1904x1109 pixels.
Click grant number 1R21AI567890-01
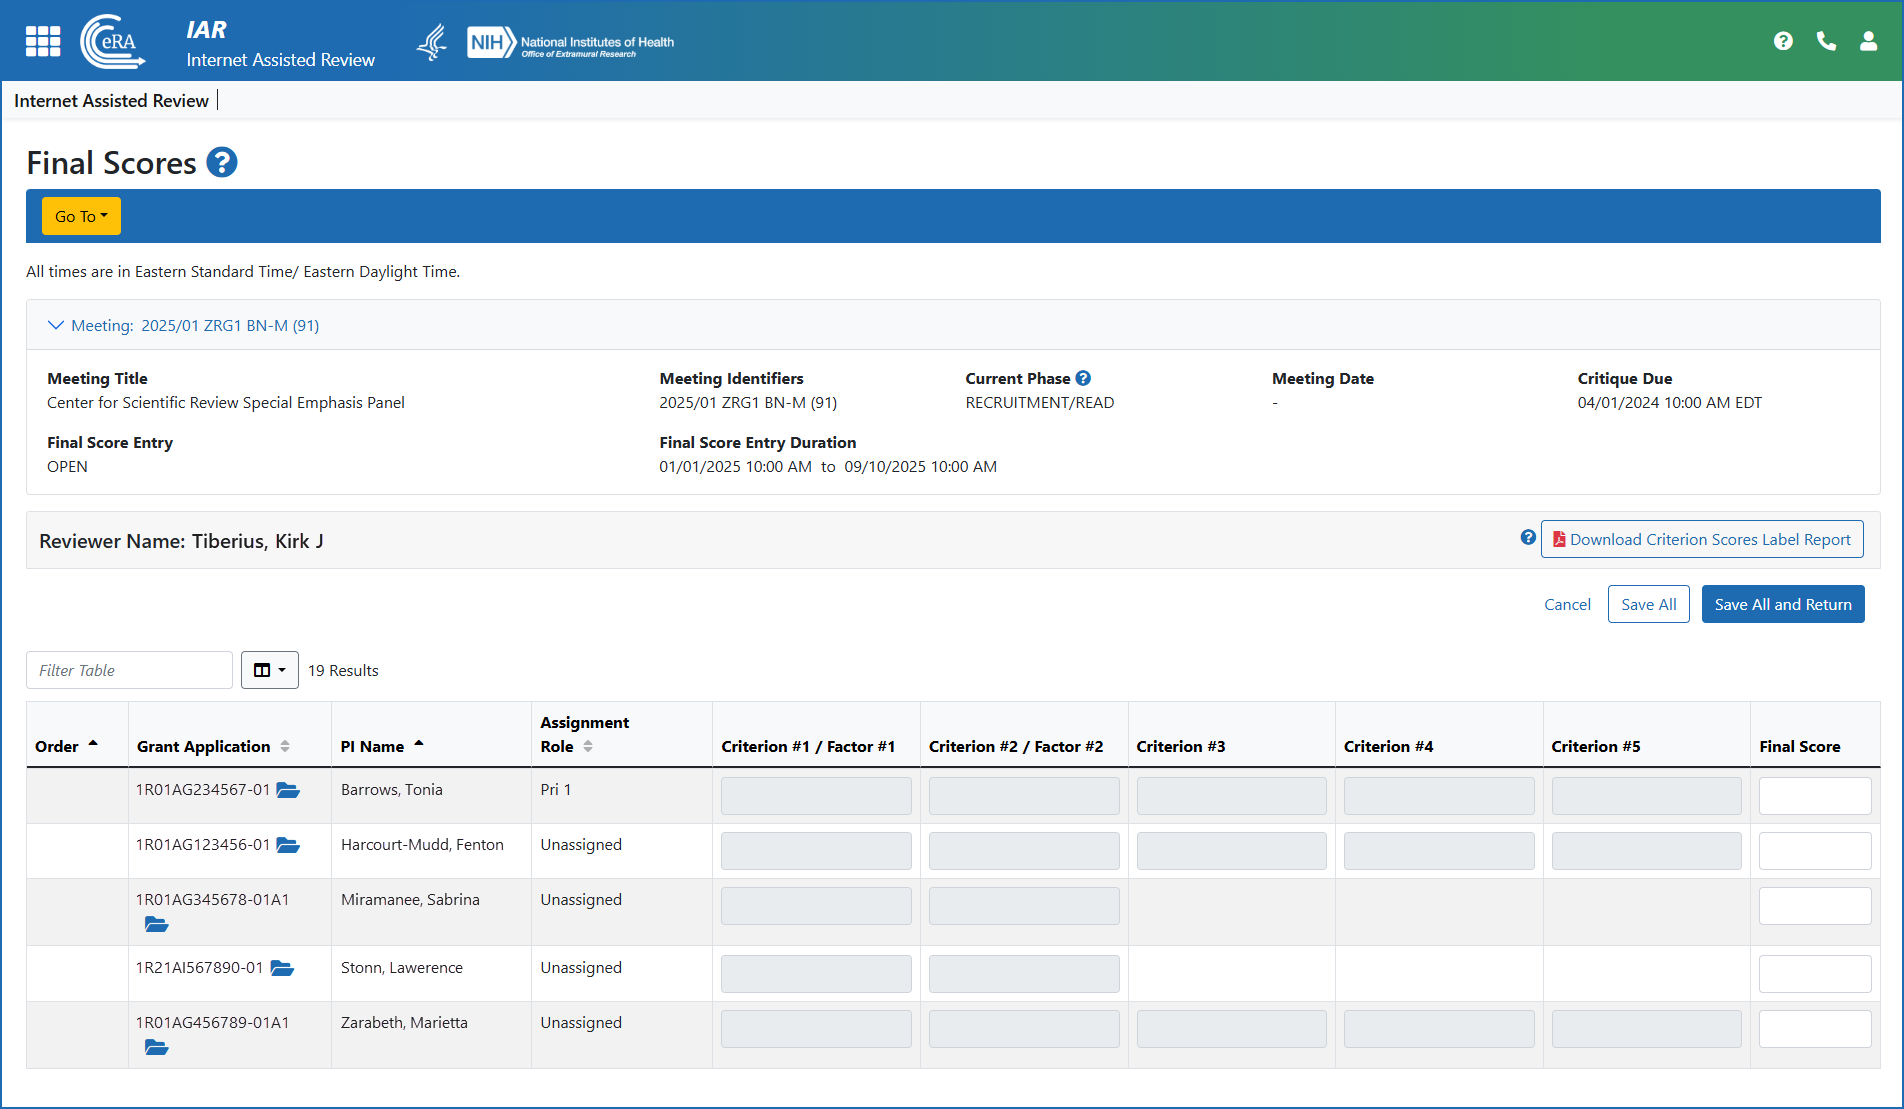tap(200, 968)
